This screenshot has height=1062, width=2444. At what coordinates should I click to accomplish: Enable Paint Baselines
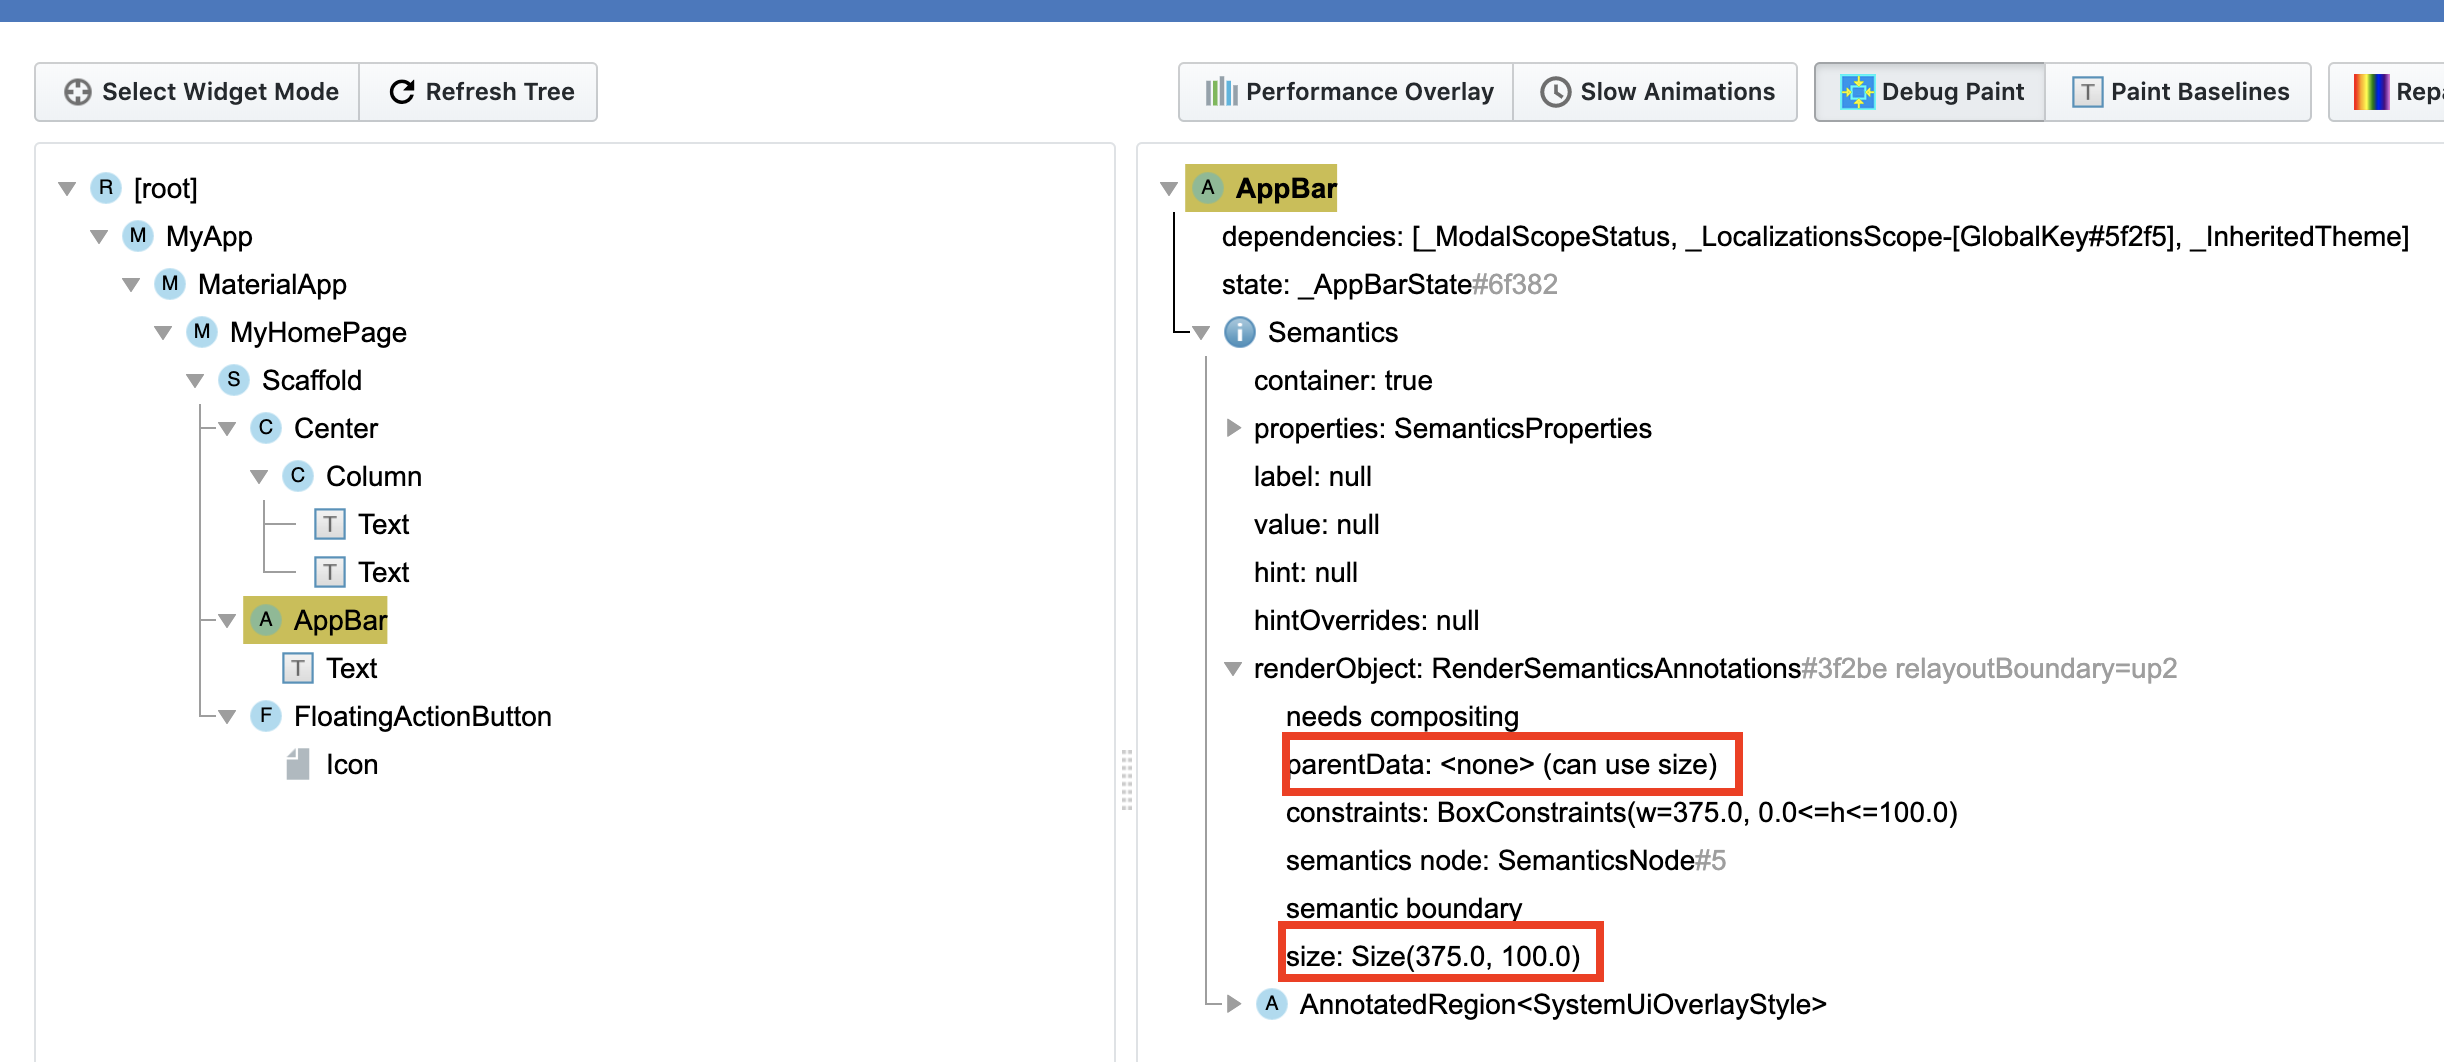(2179, 92)
